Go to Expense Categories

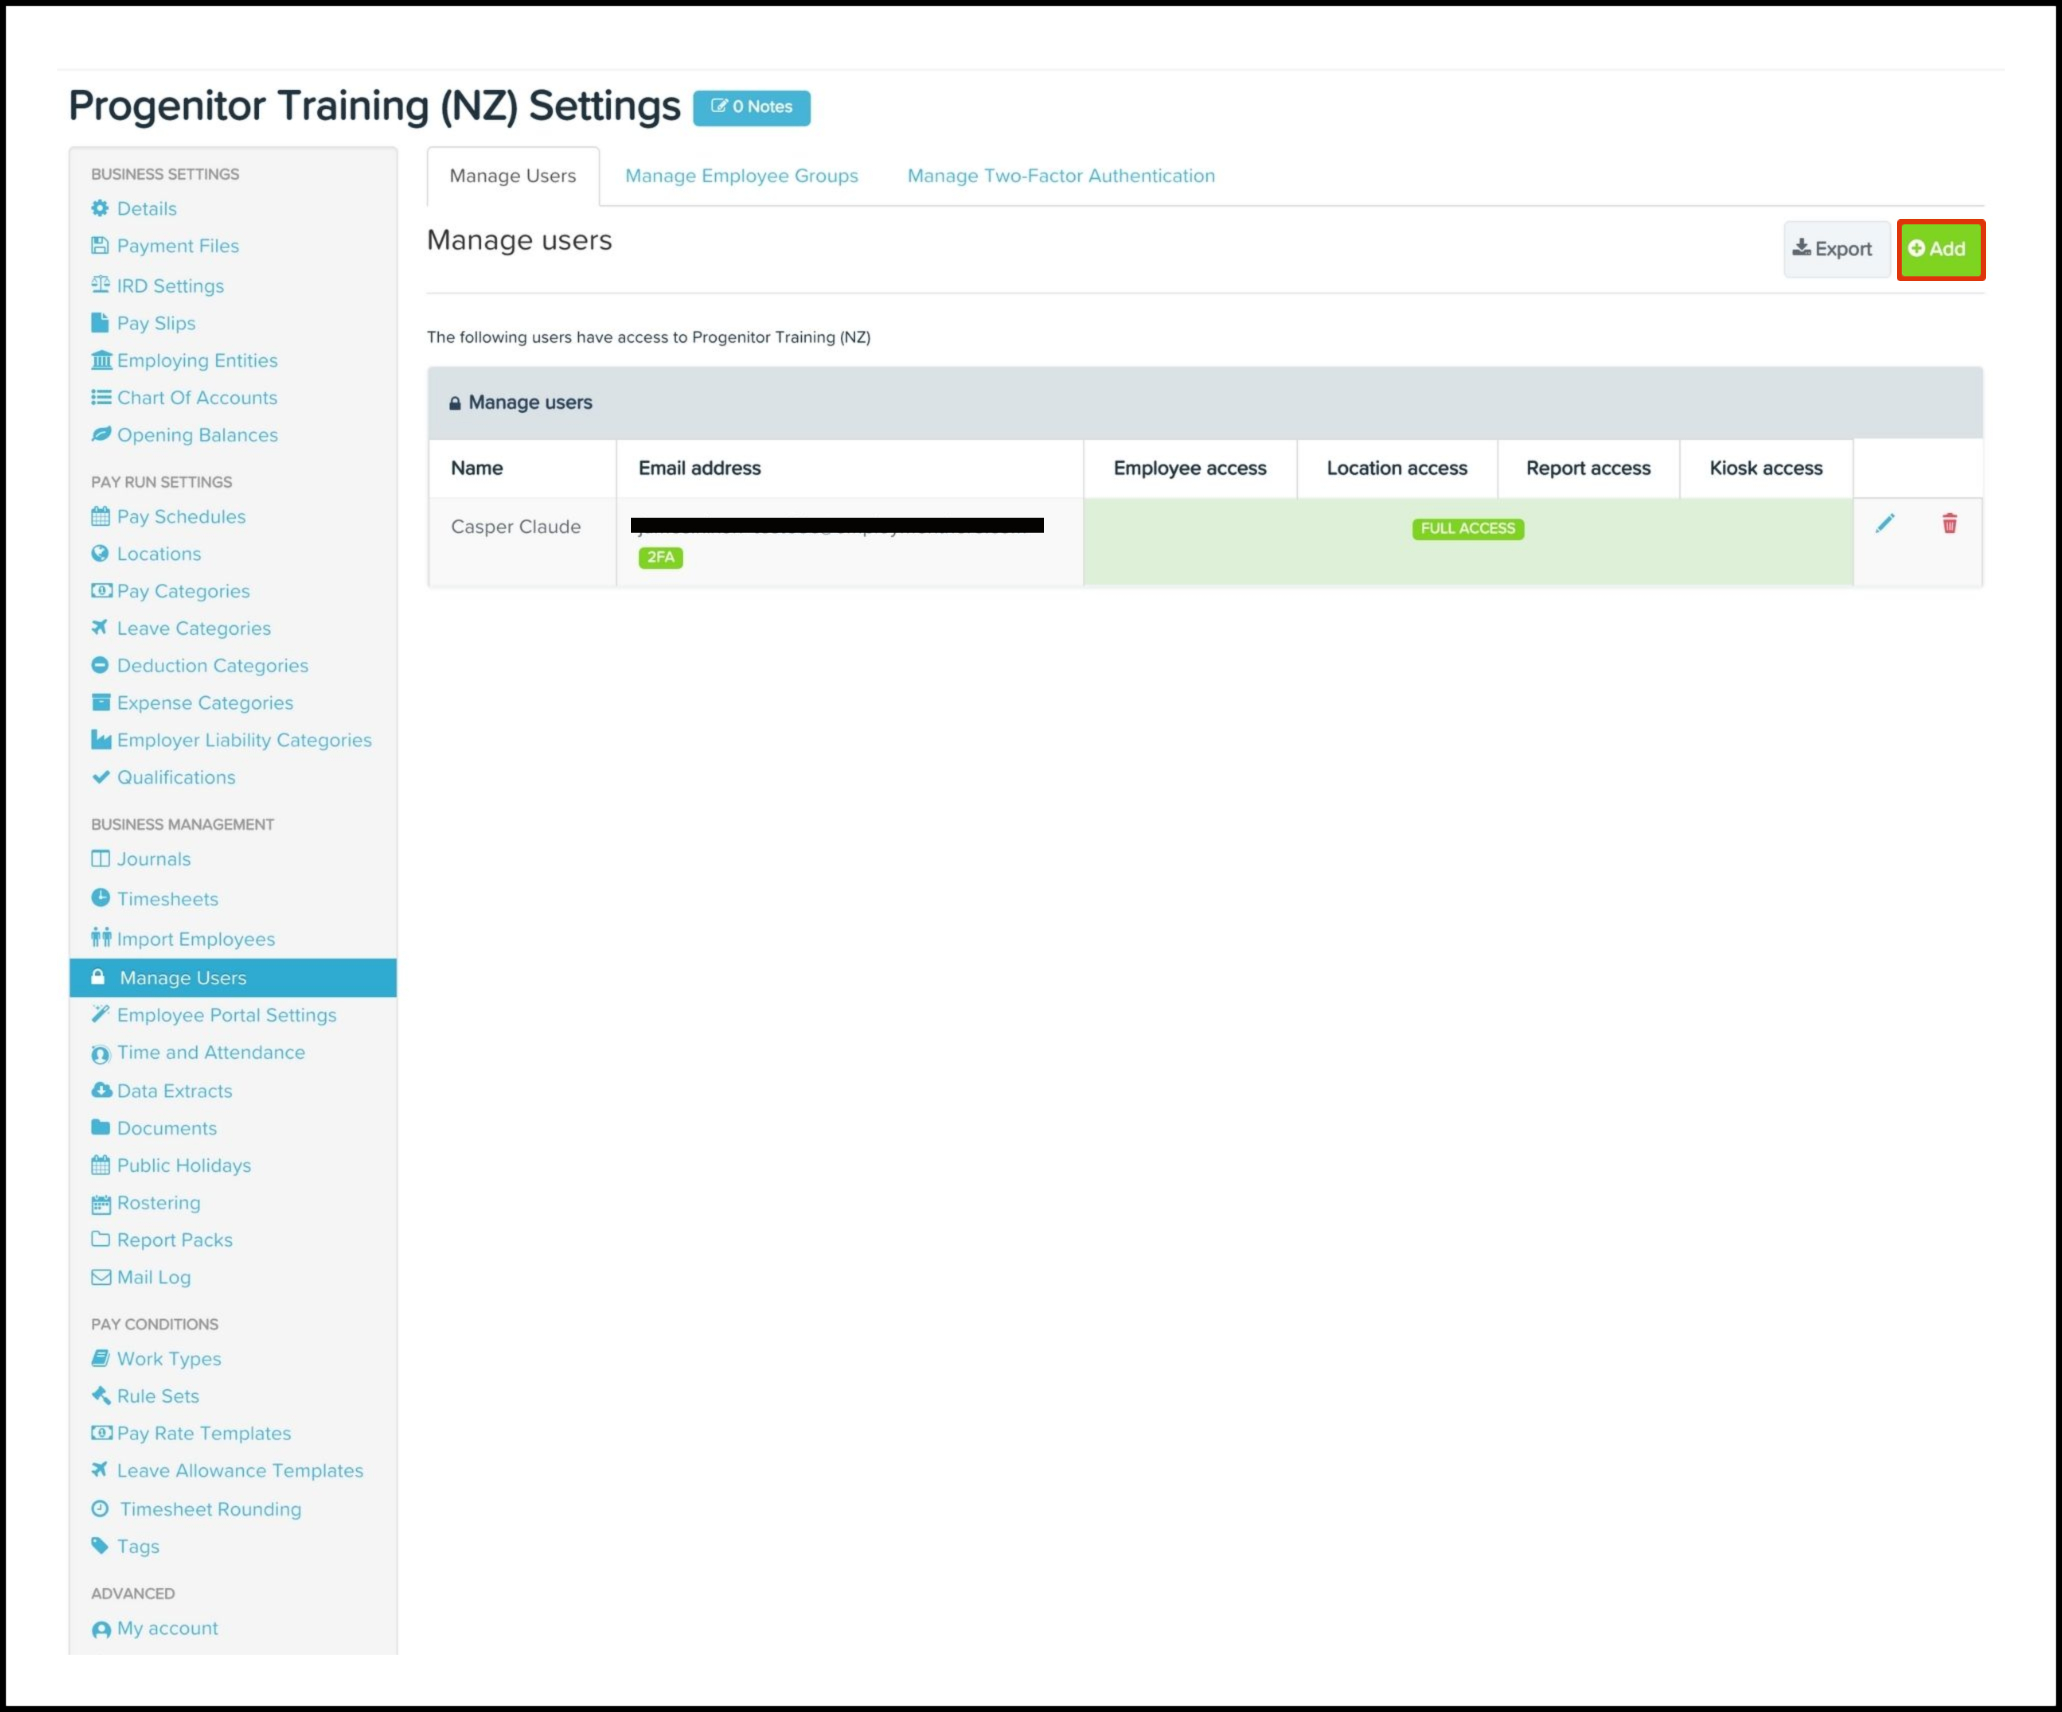(205, 703)
